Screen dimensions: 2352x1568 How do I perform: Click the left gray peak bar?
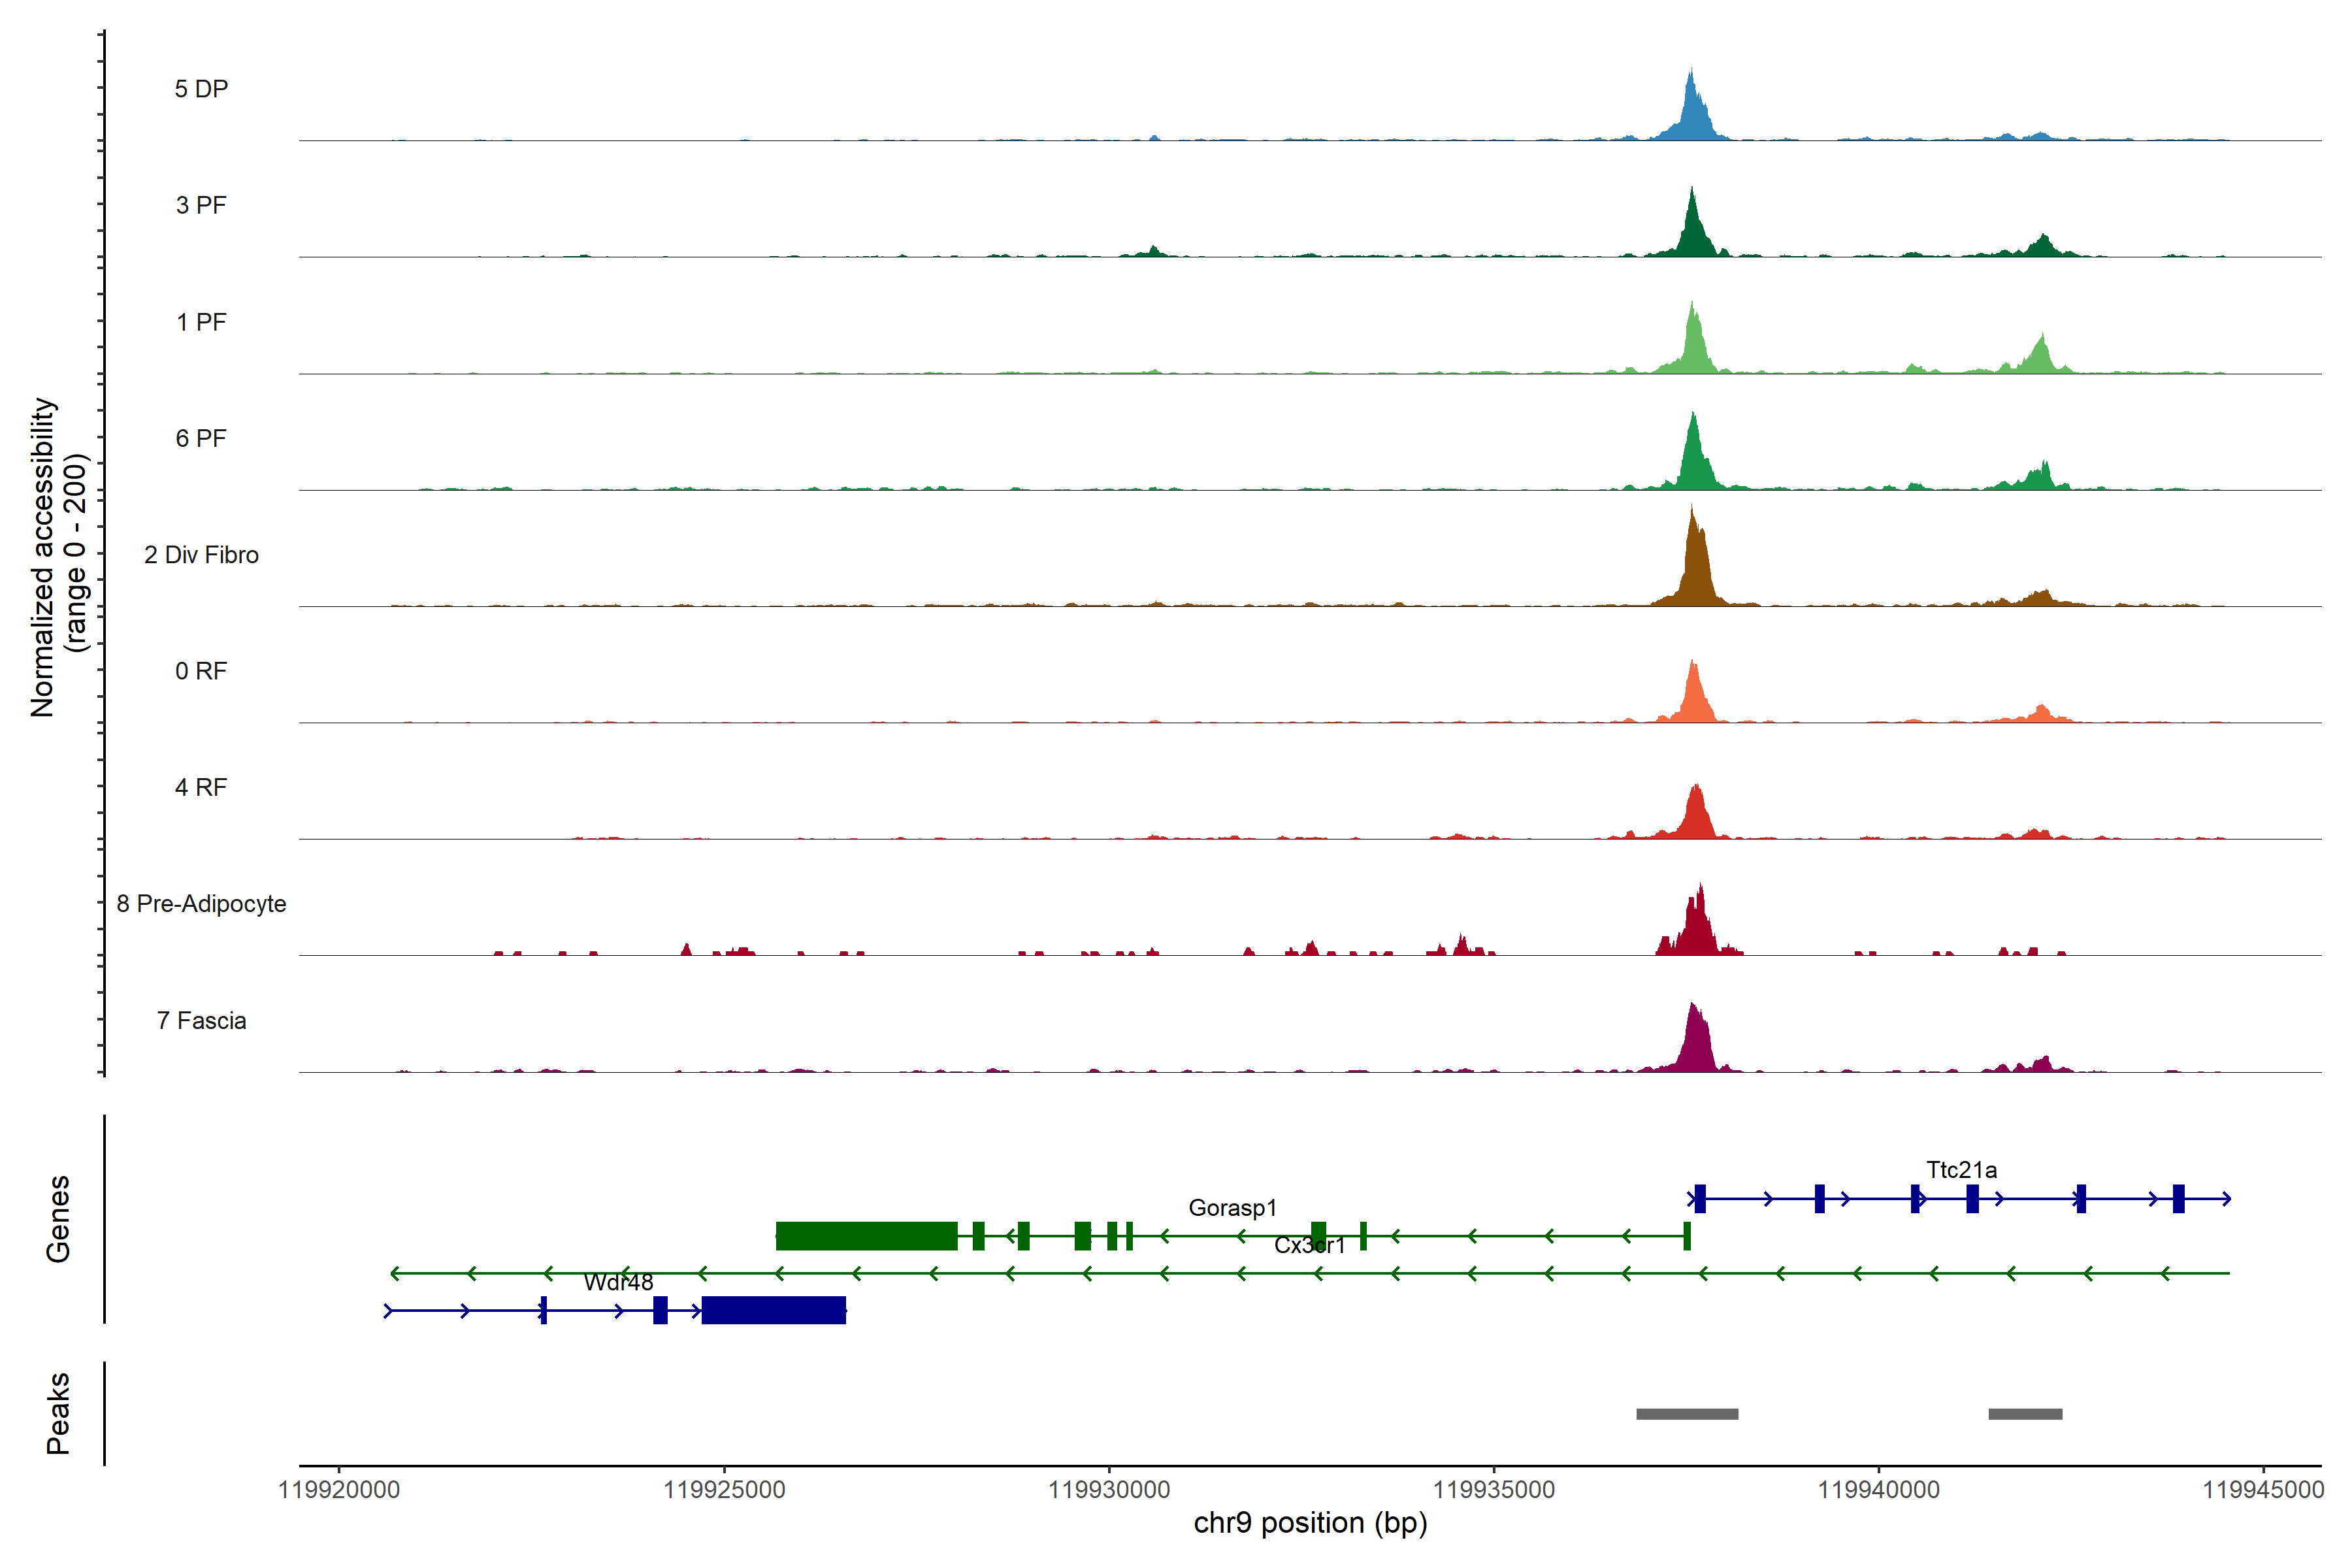(x=1687, y=1414)
